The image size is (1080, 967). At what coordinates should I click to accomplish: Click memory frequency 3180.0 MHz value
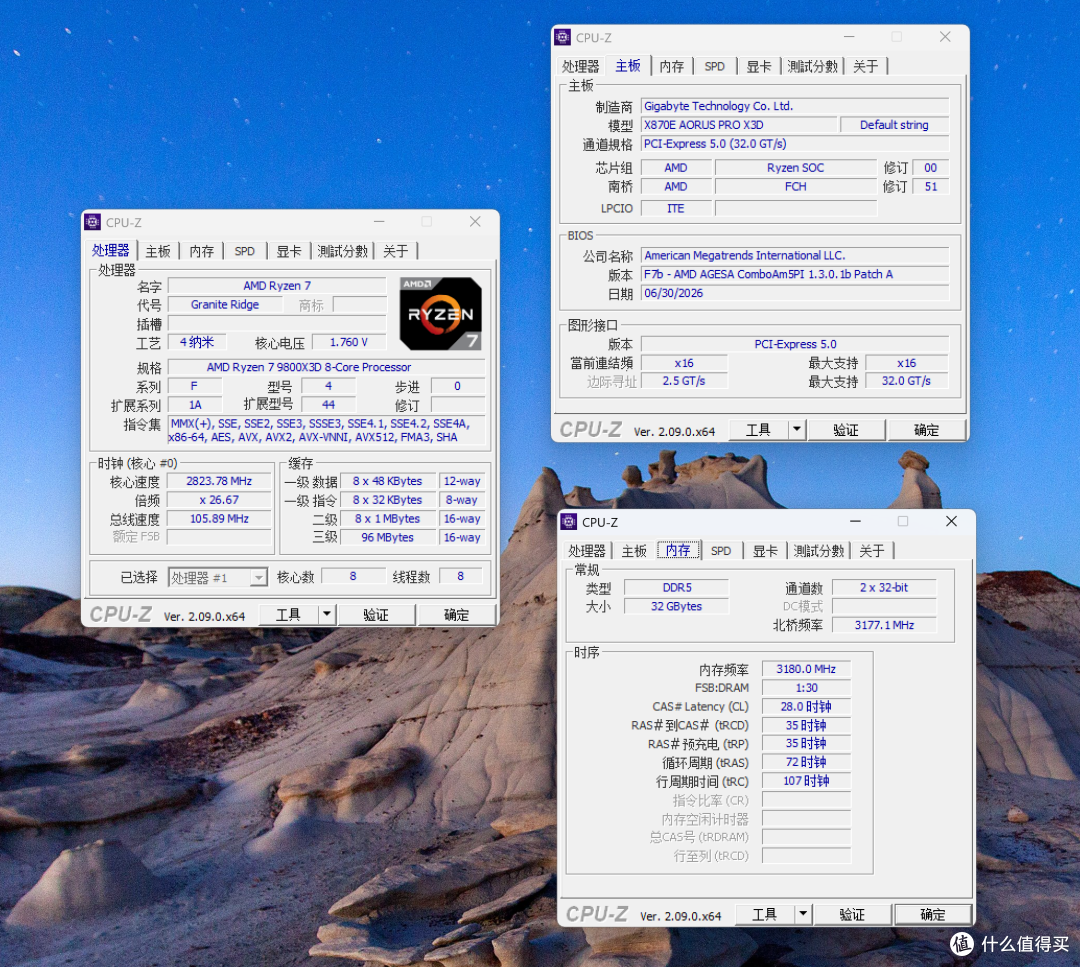click(x=806, y=669)
